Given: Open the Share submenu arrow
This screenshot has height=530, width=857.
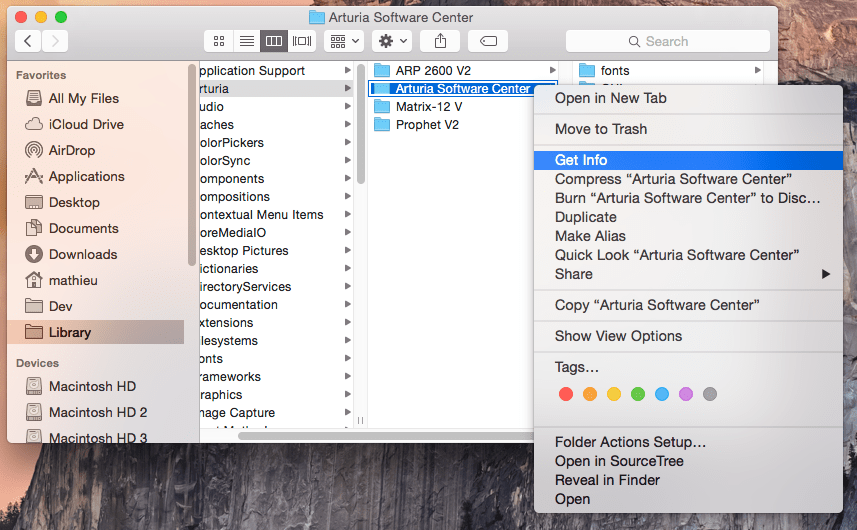Looking at the screenshot, I should [x=825, y=274].
